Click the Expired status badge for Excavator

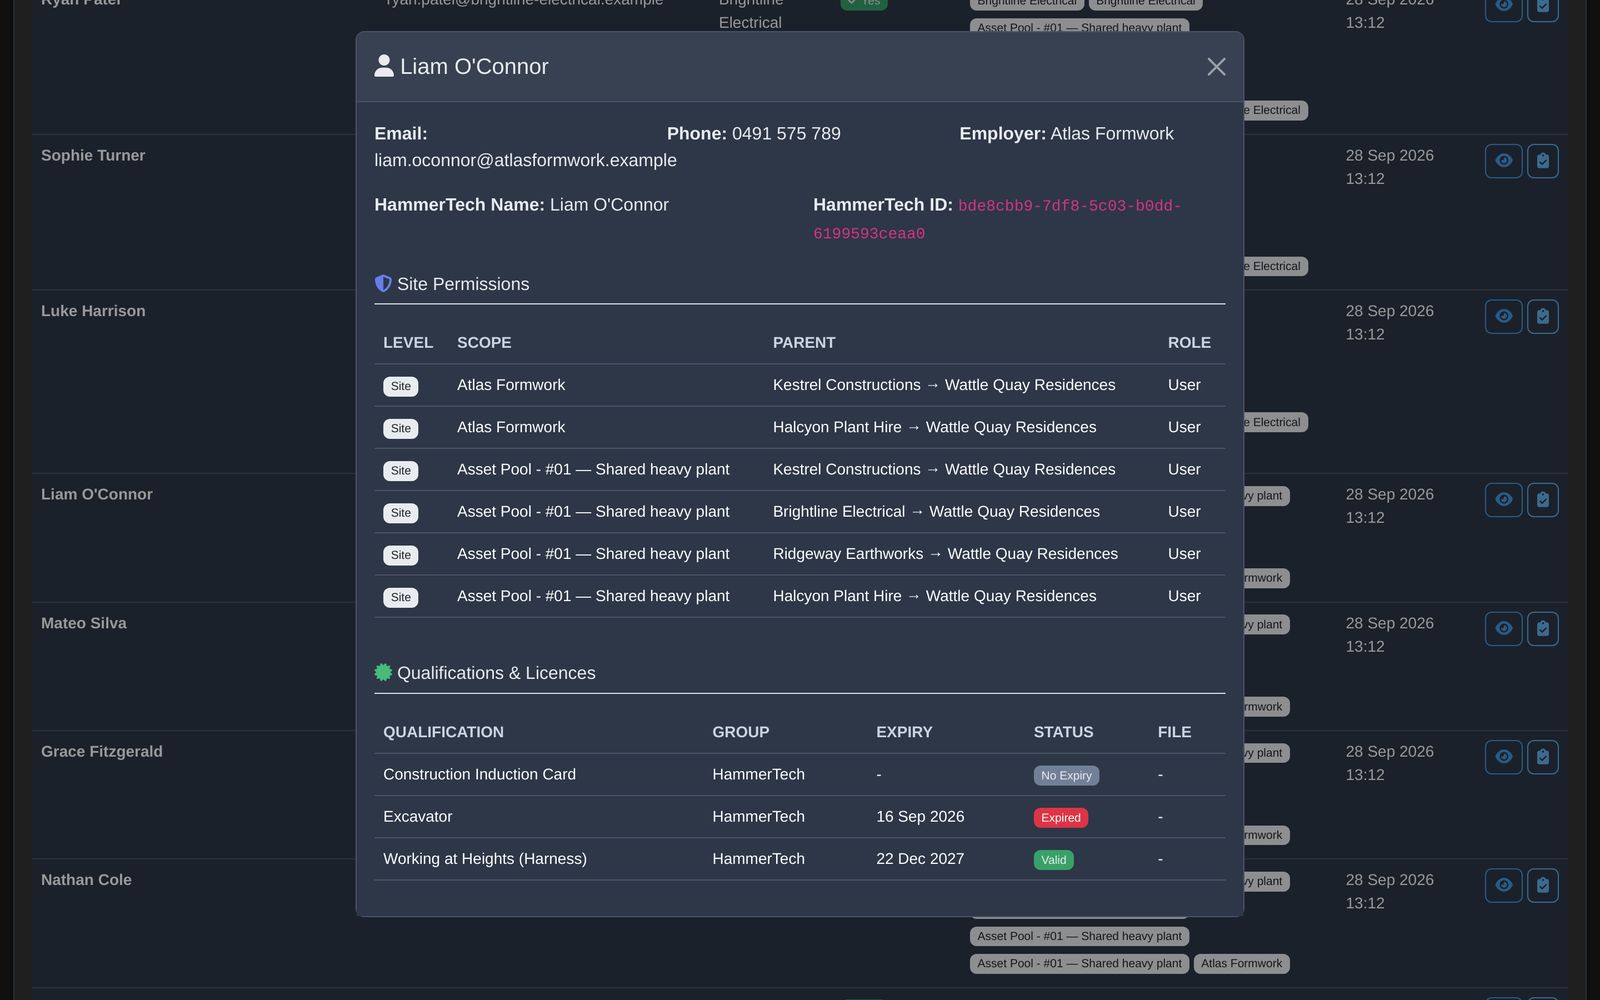[1061, 818]
